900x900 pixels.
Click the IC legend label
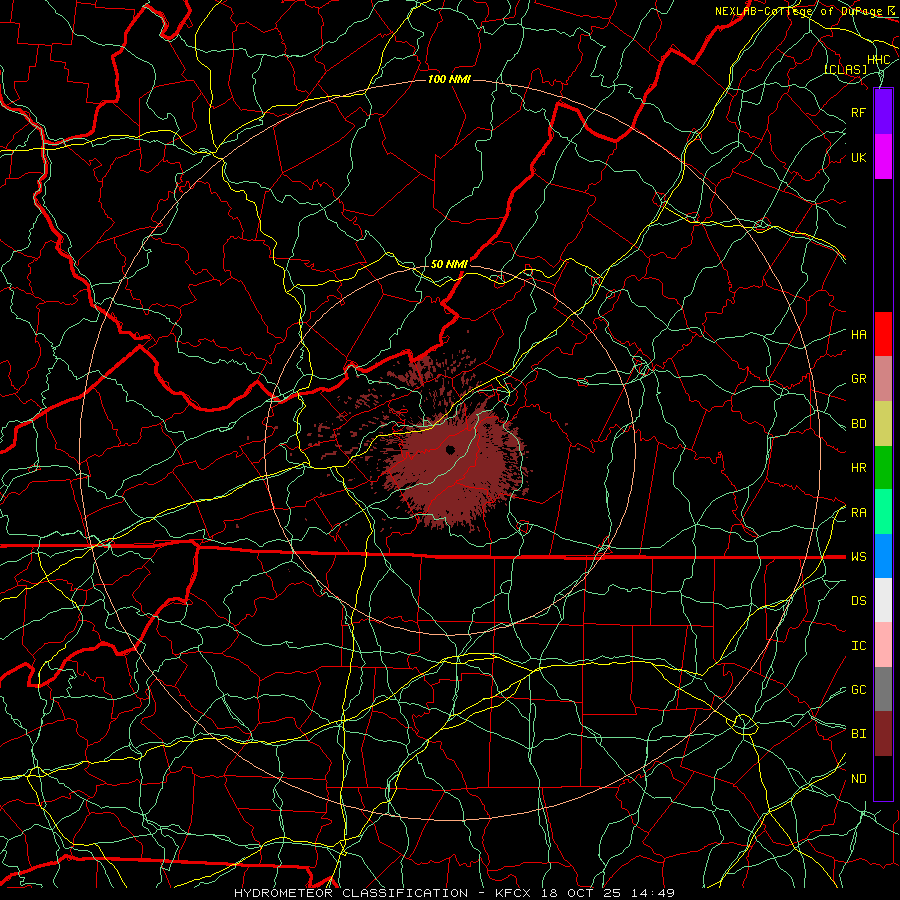(x=859, y=646)
